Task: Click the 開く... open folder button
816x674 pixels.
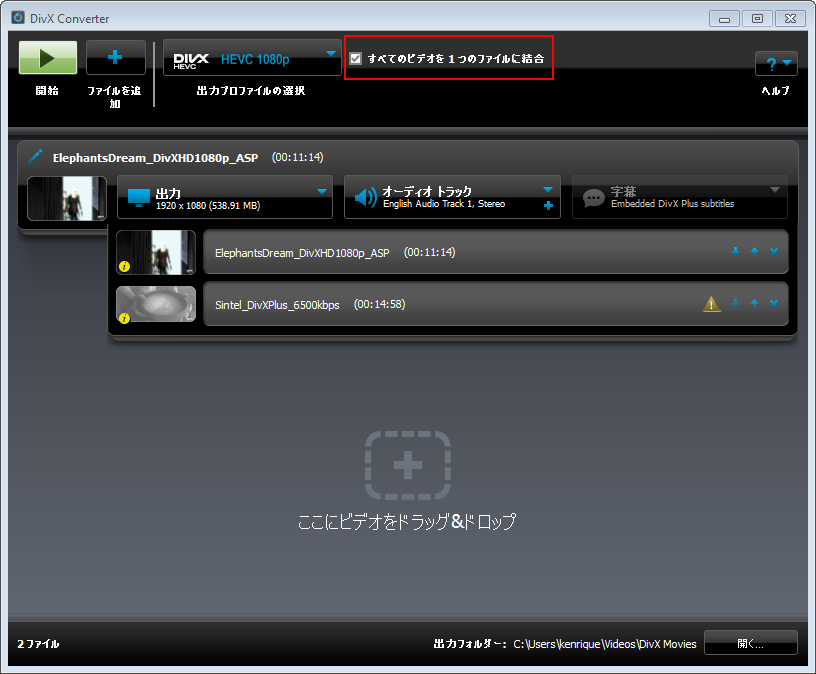Action: [x=750, y=643]
